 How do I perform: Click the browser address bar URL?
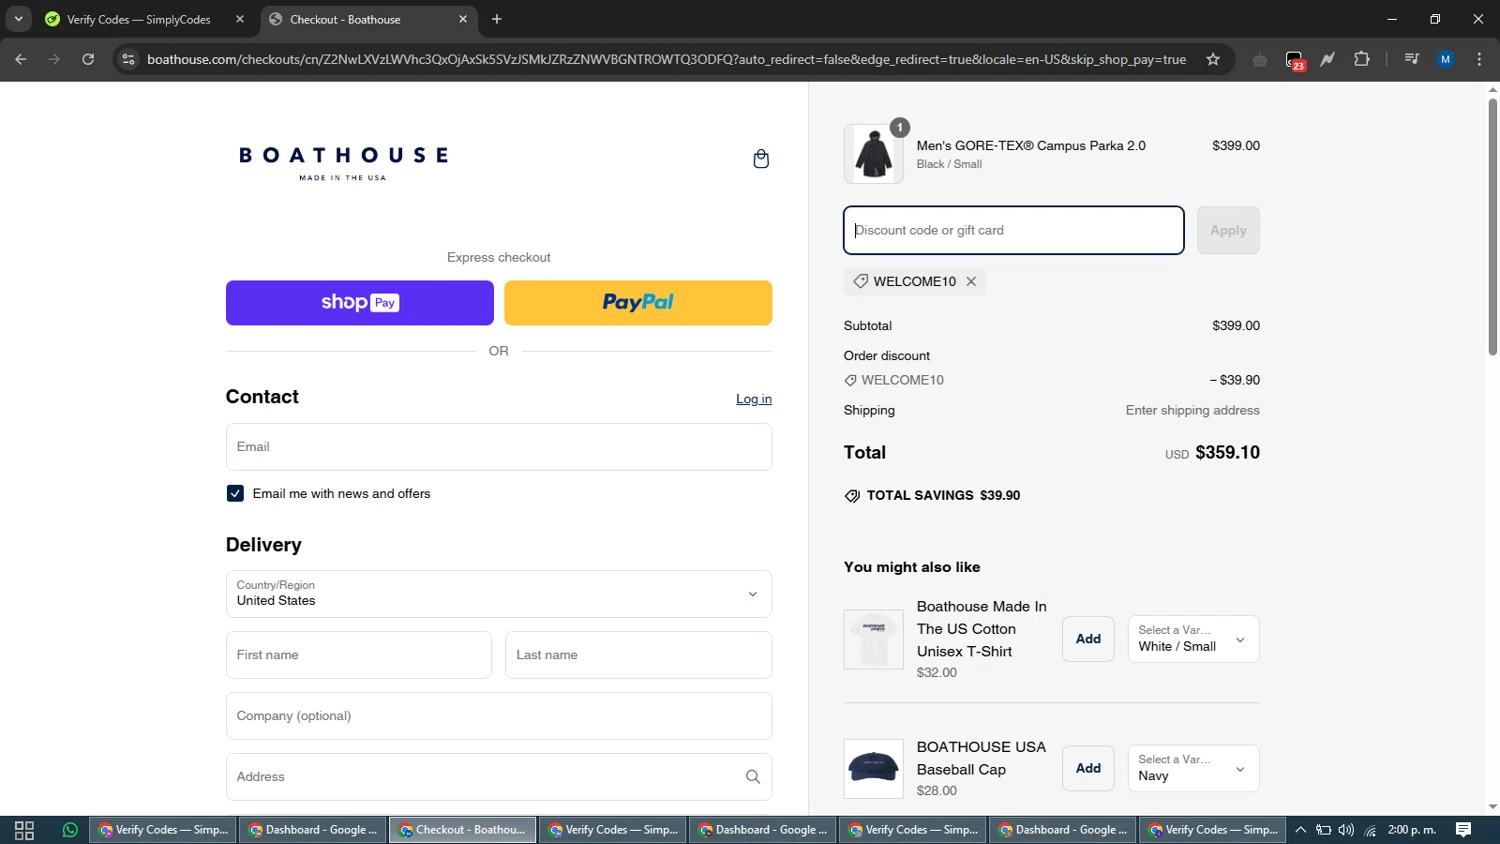point(666,59)
